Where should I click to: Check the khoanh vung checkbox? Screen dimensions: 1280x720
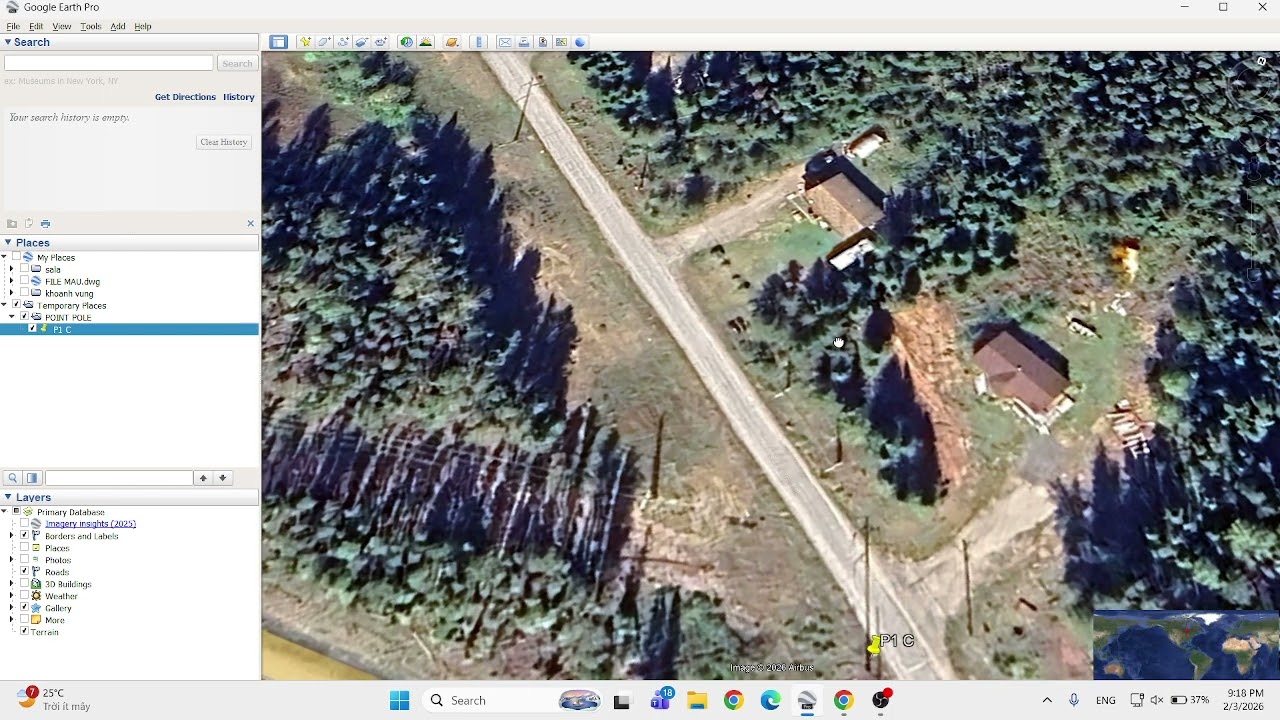(x=24, y=293)
